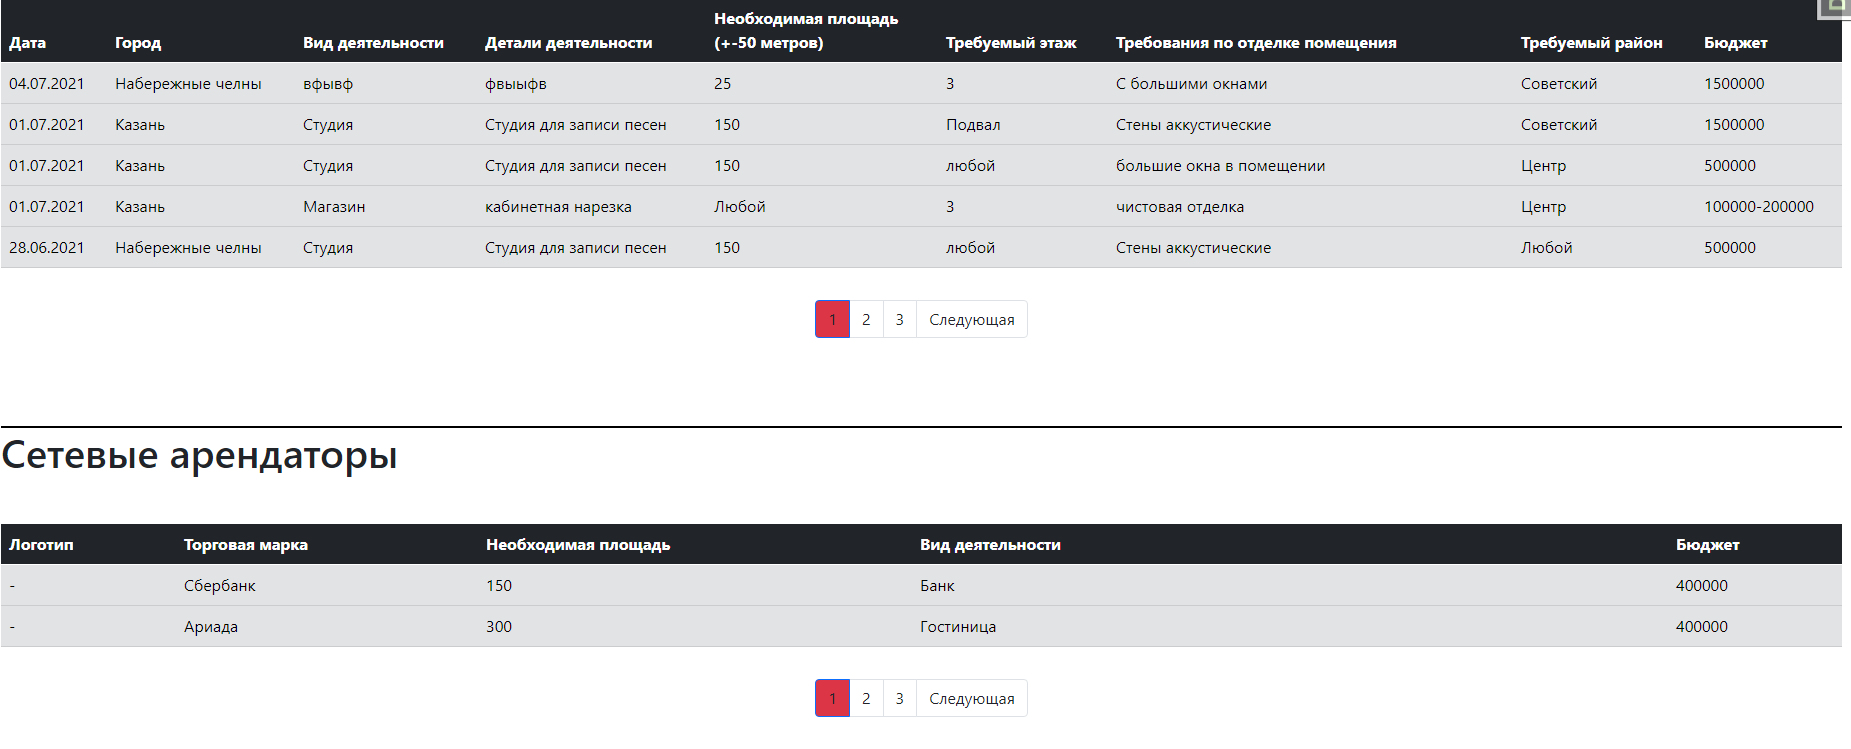
Task: Click the area value 25
Action: [722, 84]
